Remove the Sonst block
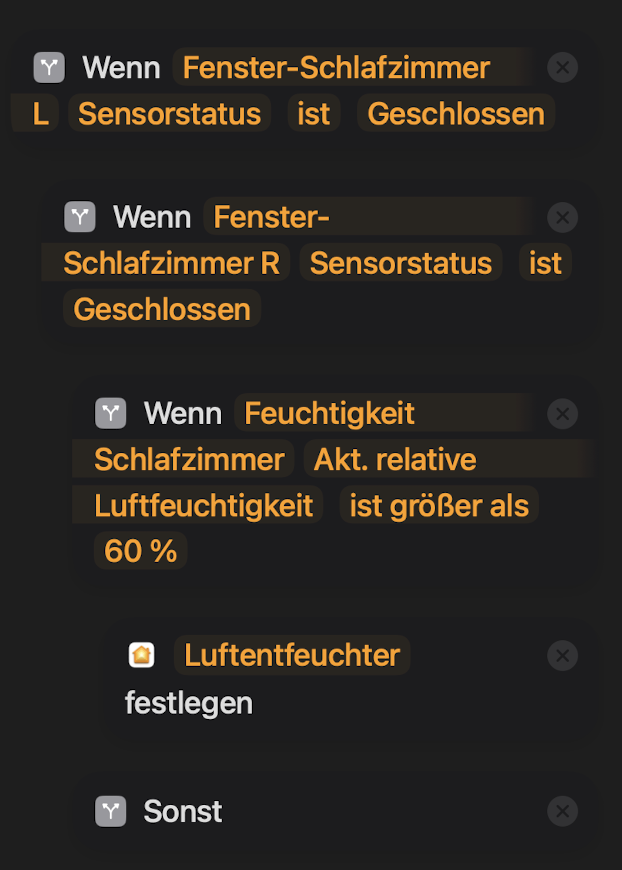Image resolution: width=622 pixels, height=870 pixels. (x=563, y=811)
